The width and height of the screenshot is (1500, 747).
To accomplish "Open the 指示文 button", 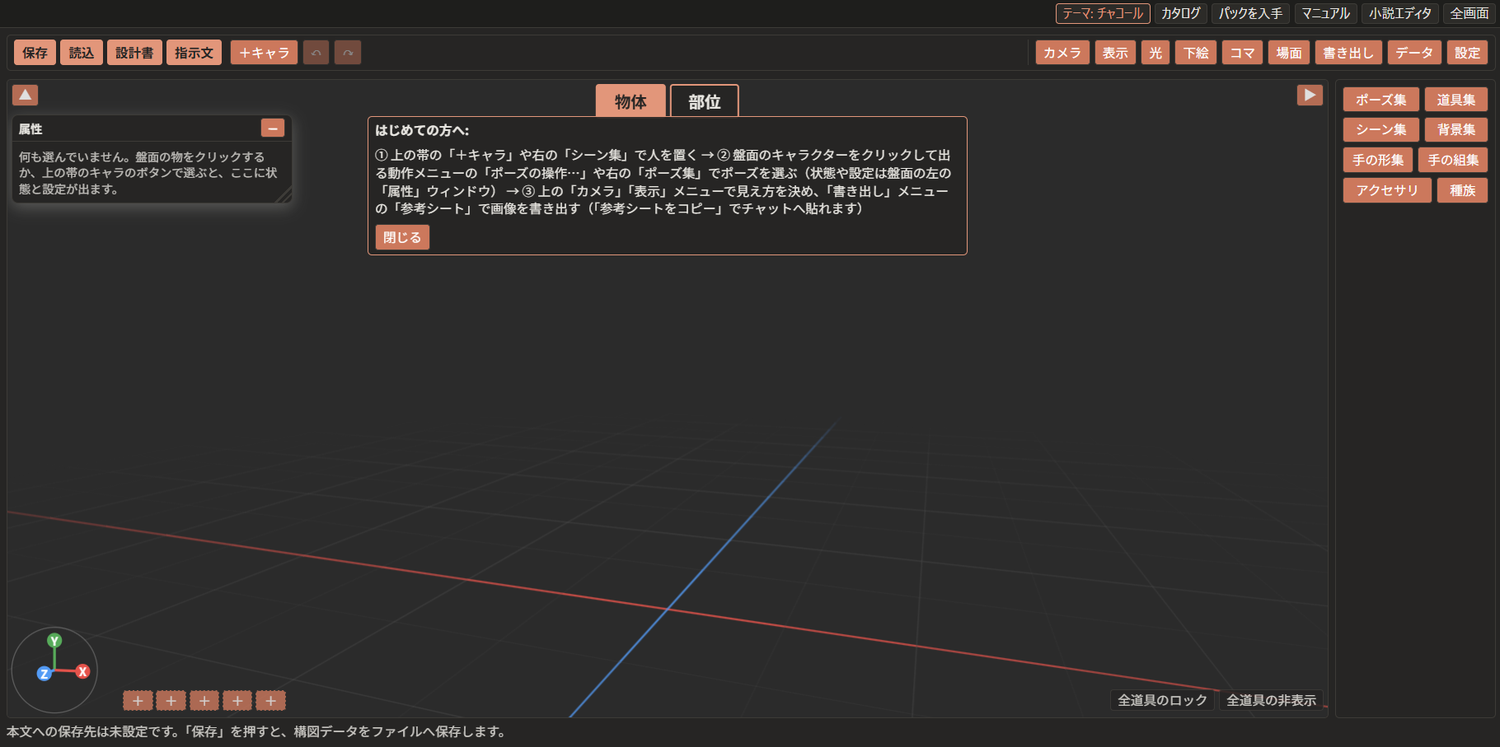I will [194, 53].
